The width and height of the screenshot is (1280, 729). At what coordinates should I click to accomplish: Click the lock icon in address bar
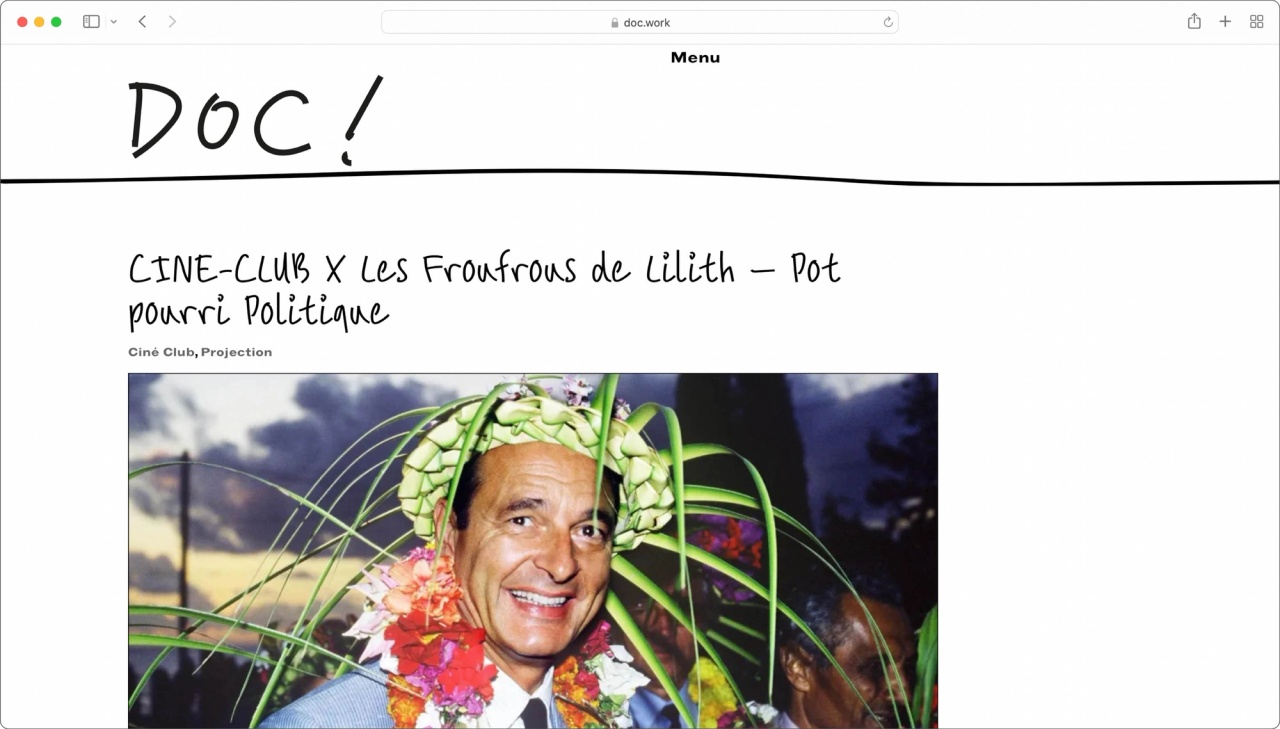tap(615, 22)
